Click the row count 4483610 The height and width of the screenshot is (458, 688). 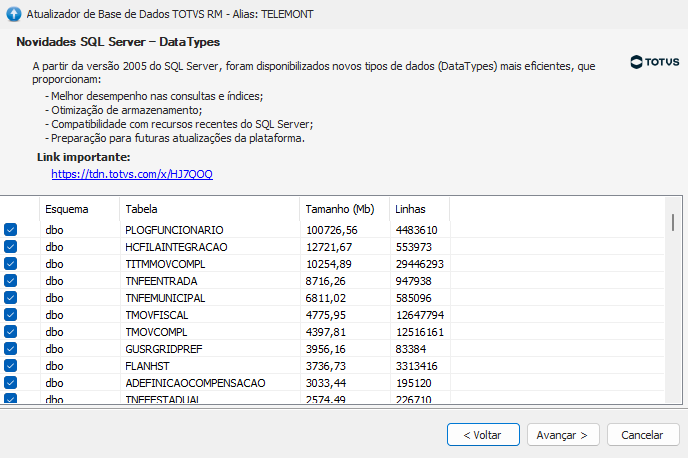point(416,230)
